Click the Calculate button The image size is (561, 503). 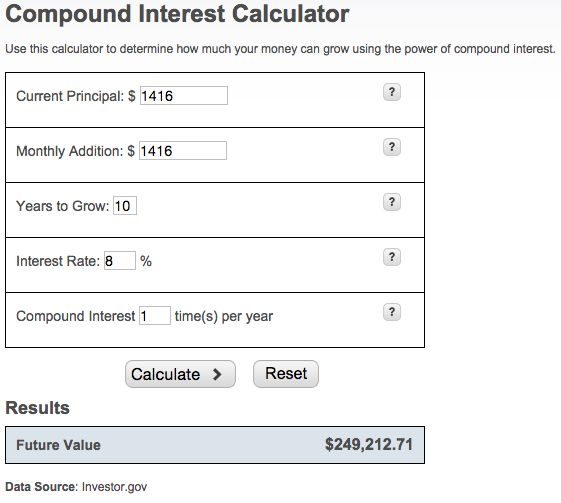pos(180,374)
